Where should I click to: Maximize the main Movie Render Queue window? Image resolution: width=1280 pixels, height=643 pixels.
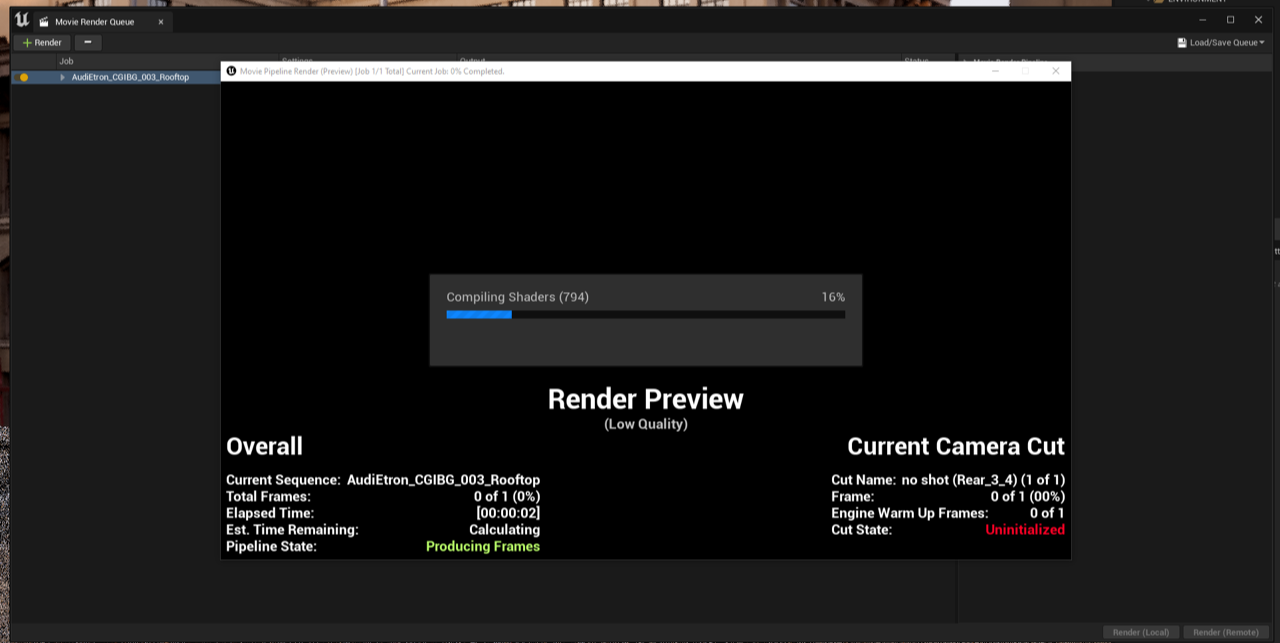coord(1230,20)
